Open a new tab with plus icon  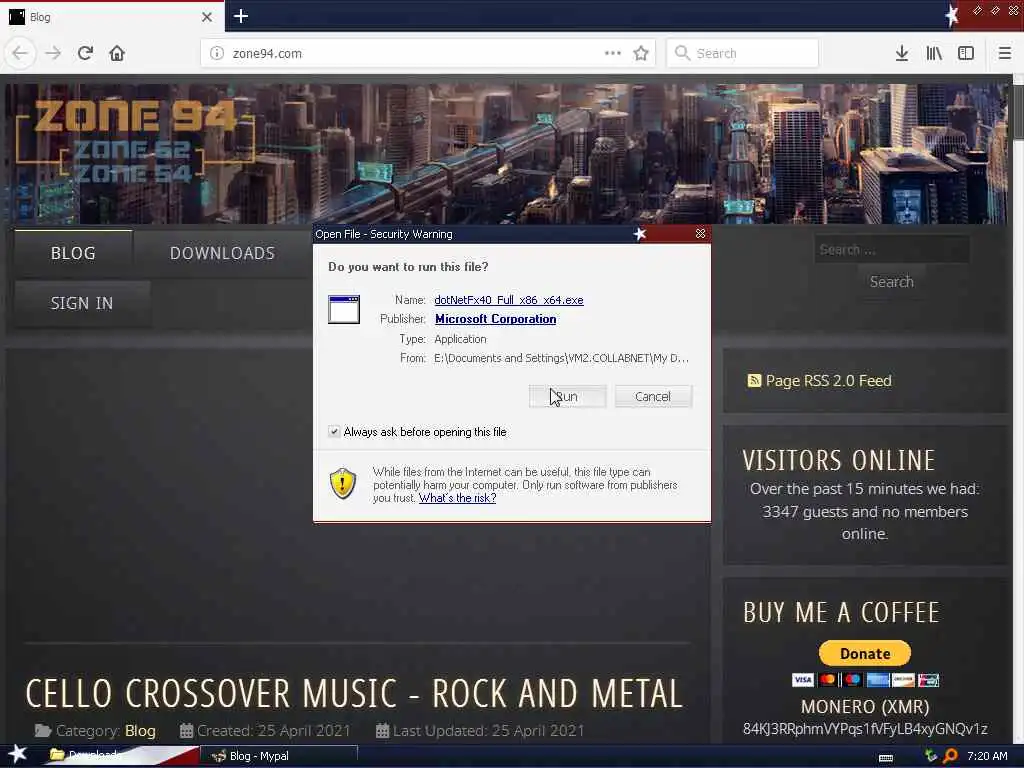[x=241, y=16]
